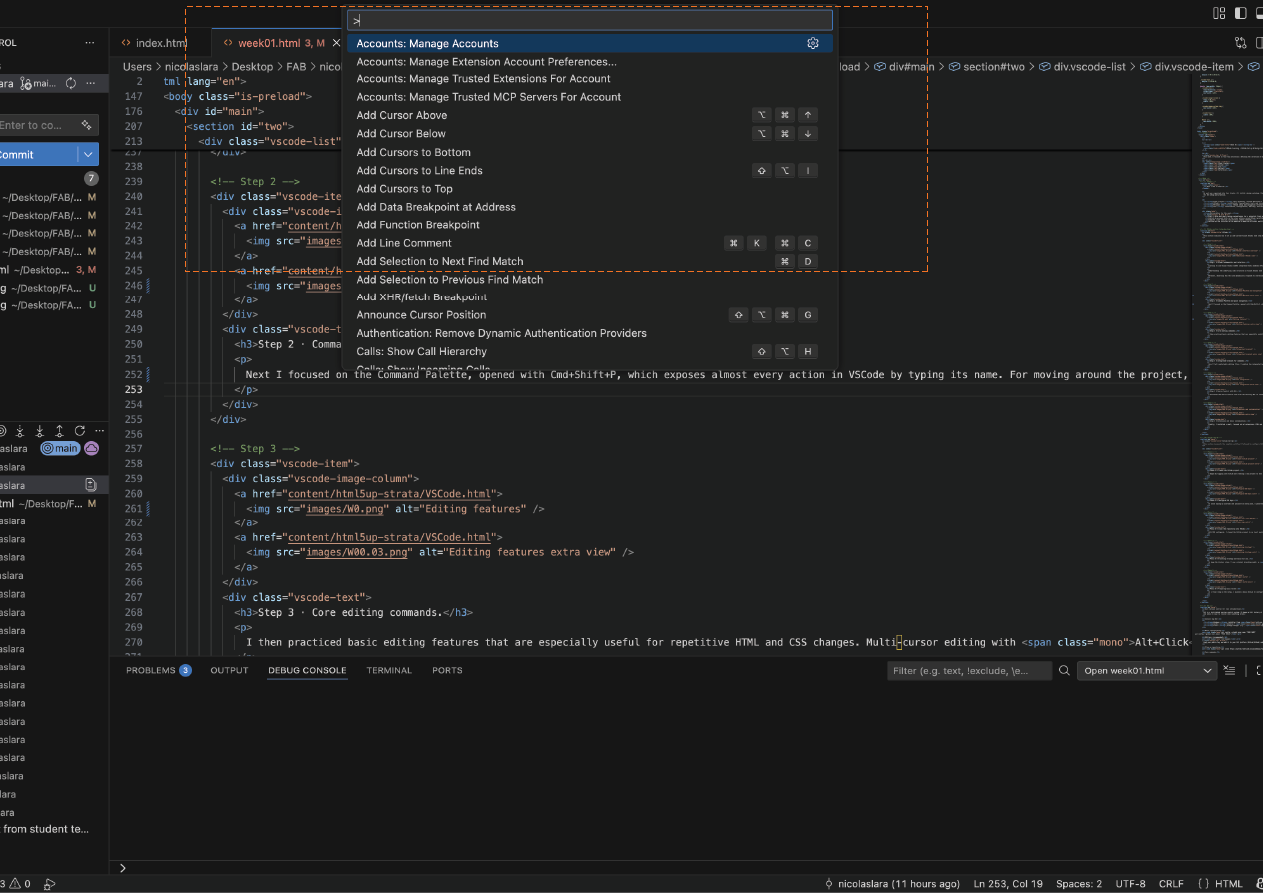Click the gear icon beside Manage Accounts
Viewport: 1263px width, 893px height.
(813, 44)
